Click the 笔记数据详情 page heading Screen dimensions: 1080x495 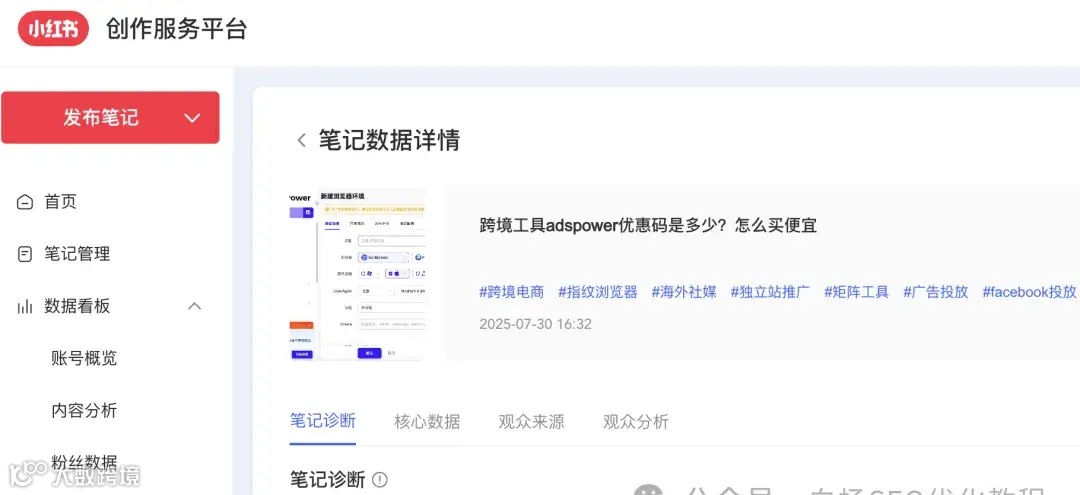click(389, 140)
